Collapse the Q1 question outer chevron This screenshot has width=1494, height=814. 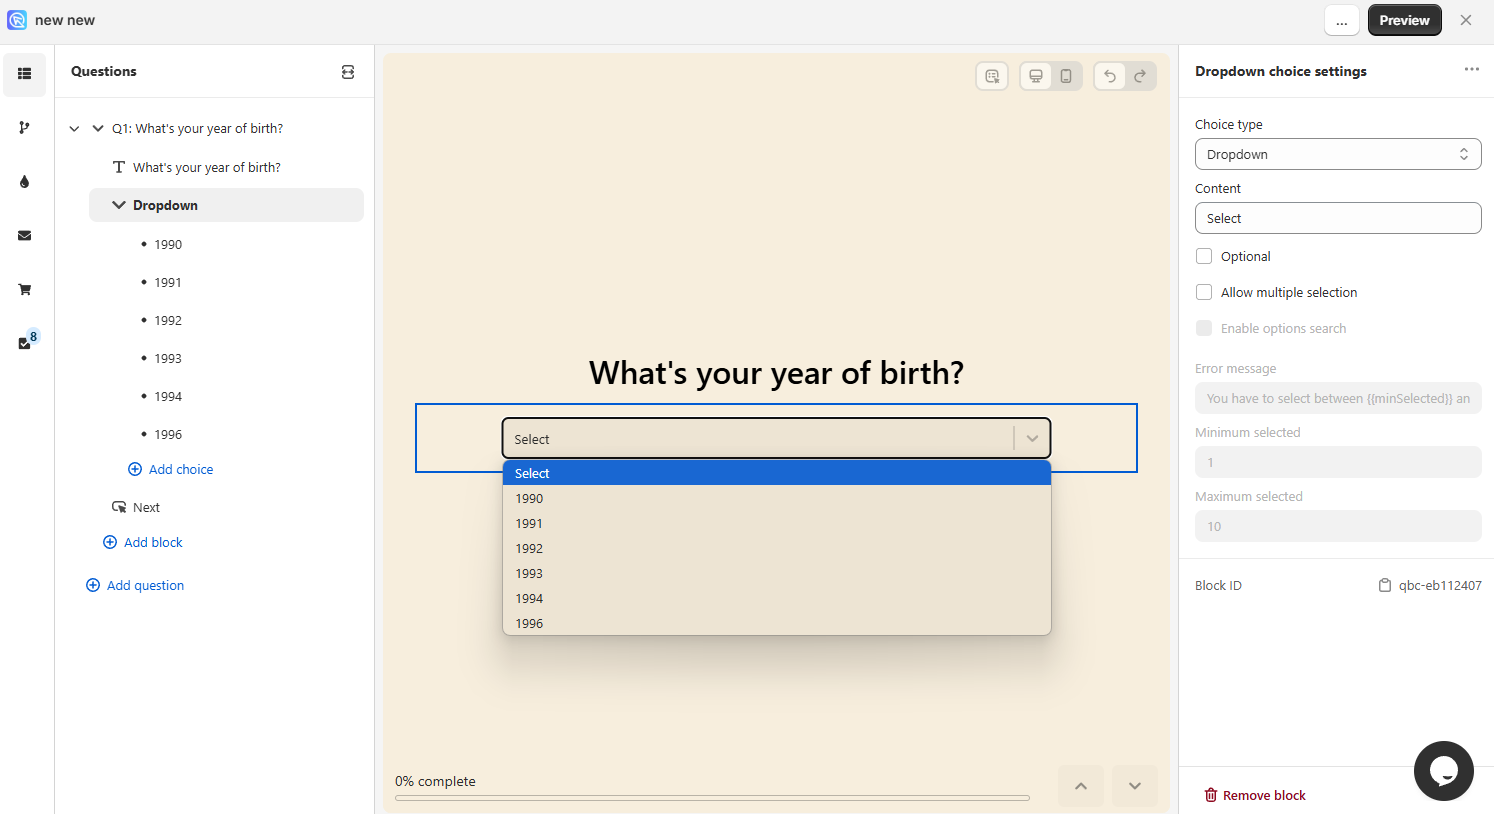pyautogui.click(x=74, y=129)
